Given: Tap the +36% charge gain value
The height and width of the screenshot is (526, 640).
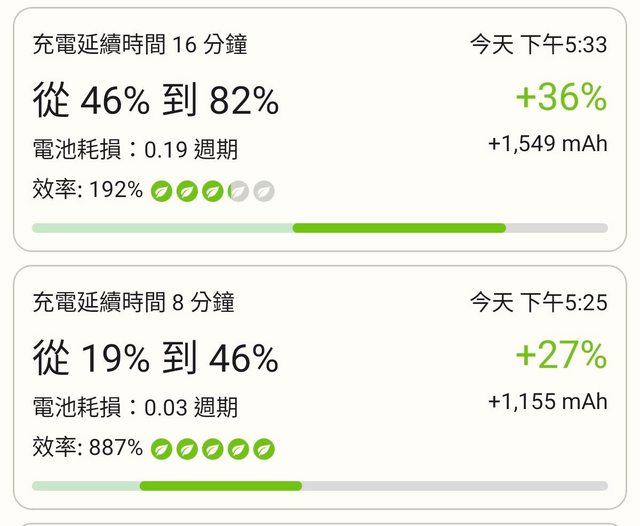Looking at the screenshot, I should [x=561, y=97].
